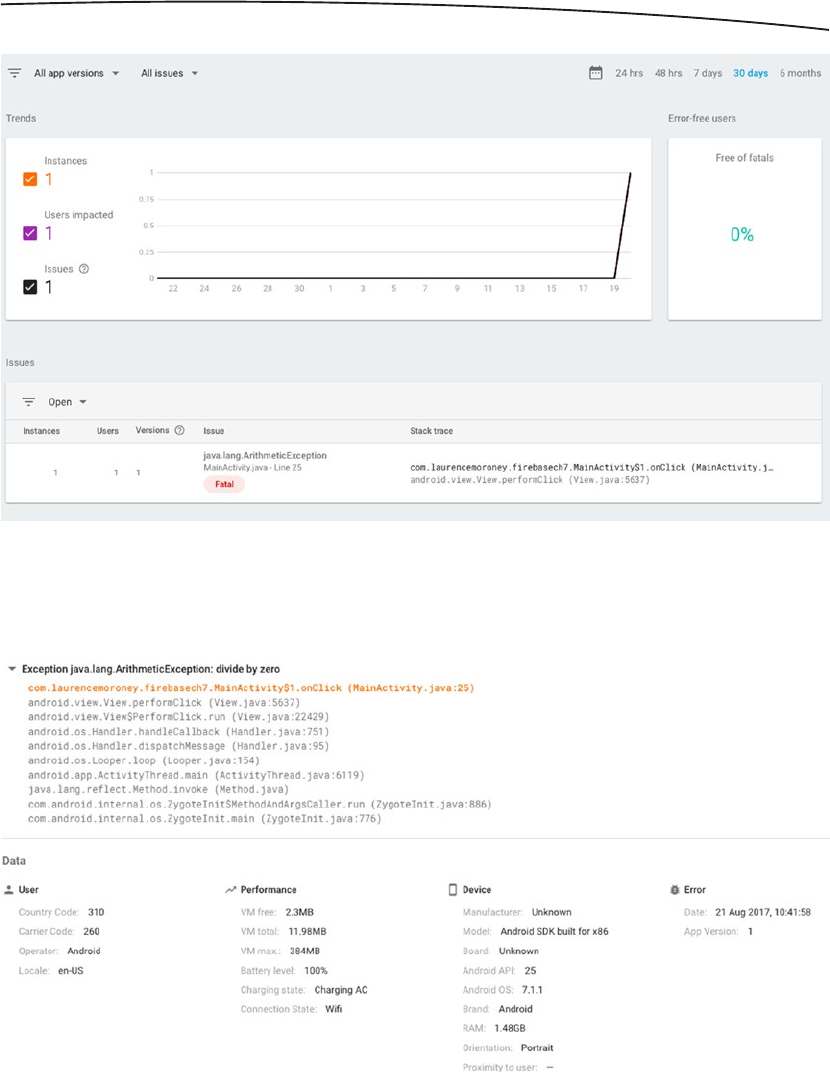Click the filter icon in the Issues table
The image size is (830, 1072).
tap(29, 402)
